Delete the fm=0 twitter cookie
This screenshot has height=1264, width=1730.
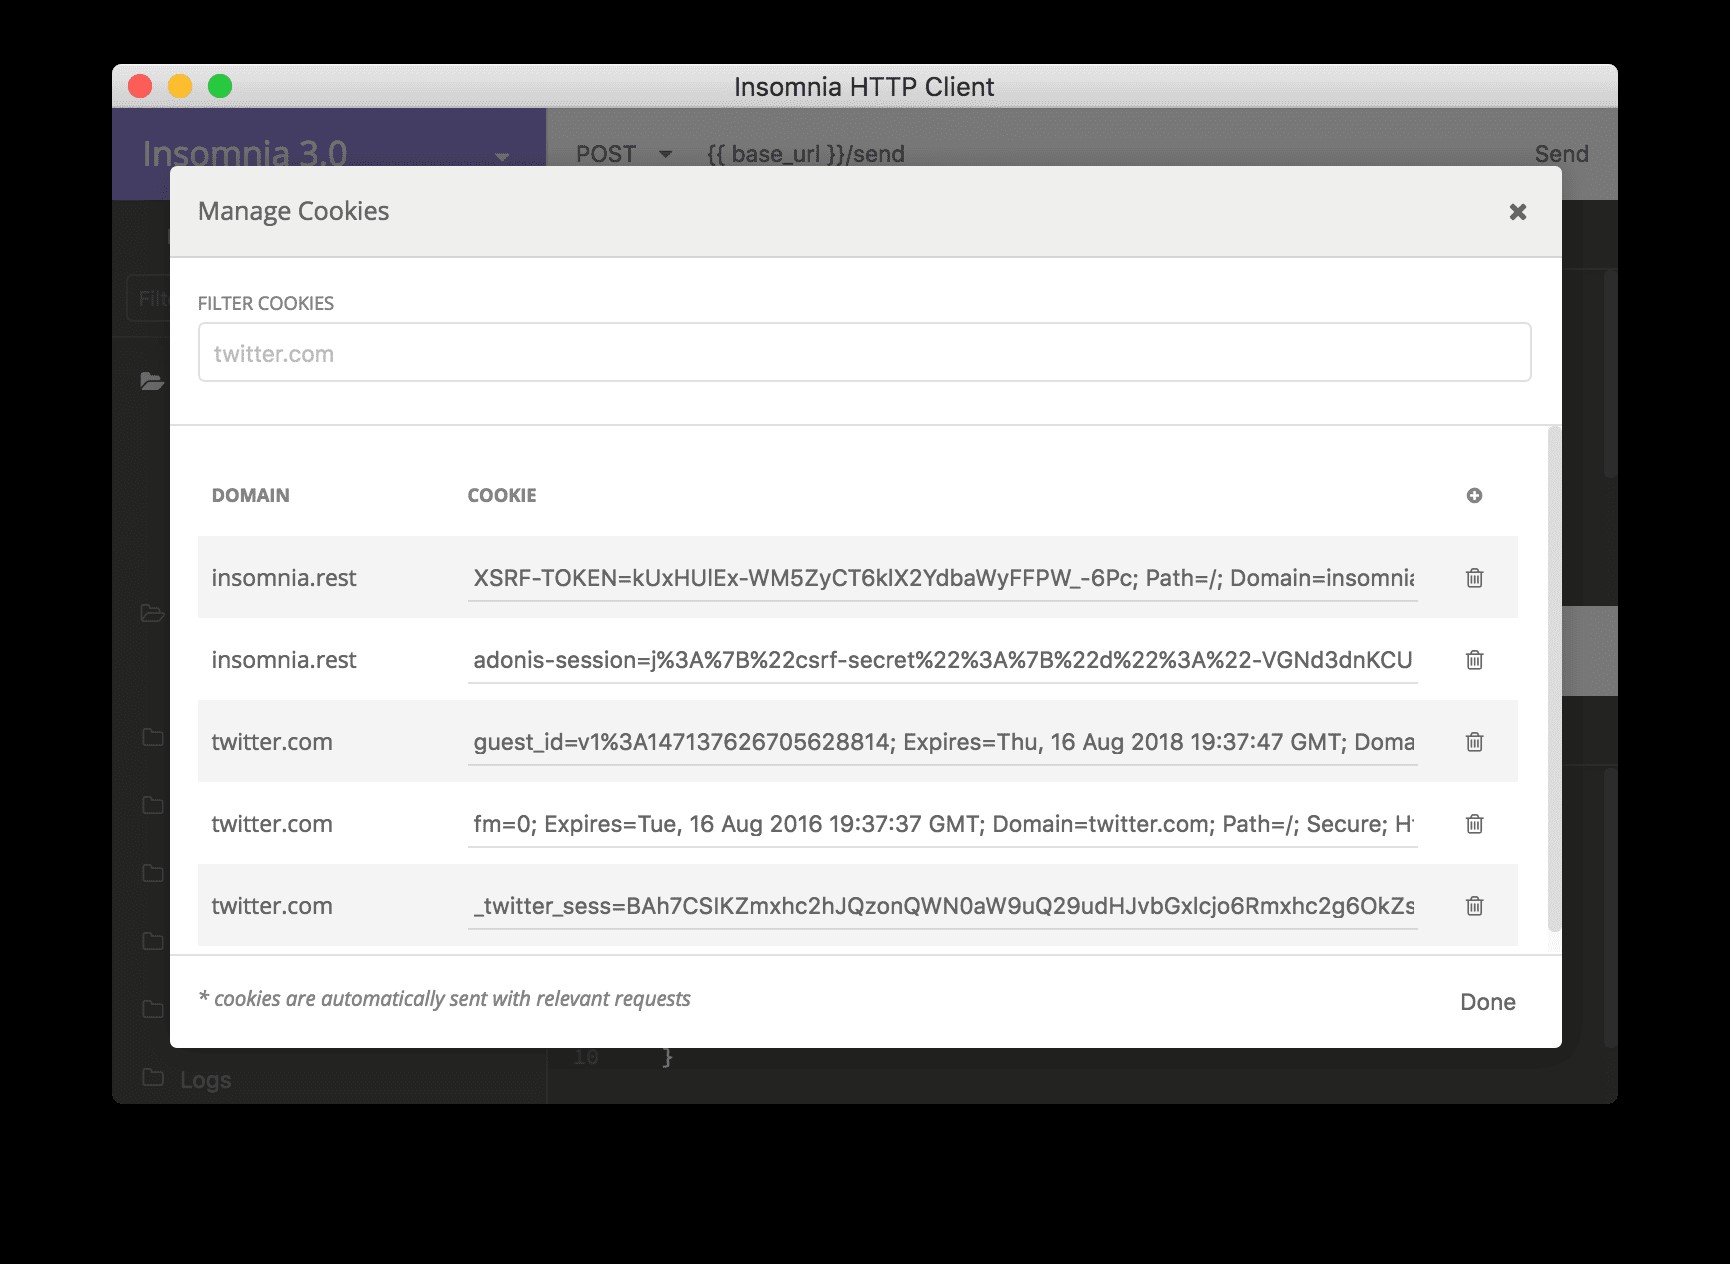point(1474,824)
